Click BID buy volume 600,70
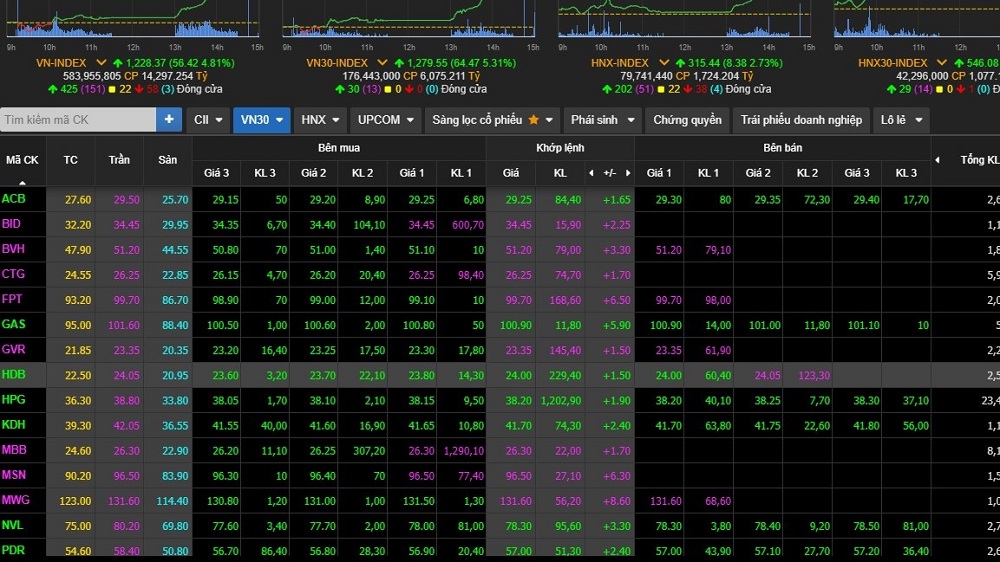Screen dimensions: 1000x562 (467, 225)
